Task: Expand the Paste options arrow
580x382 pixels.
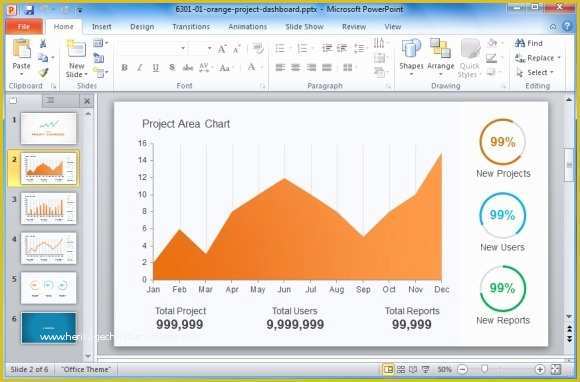Action: [21, 74]
